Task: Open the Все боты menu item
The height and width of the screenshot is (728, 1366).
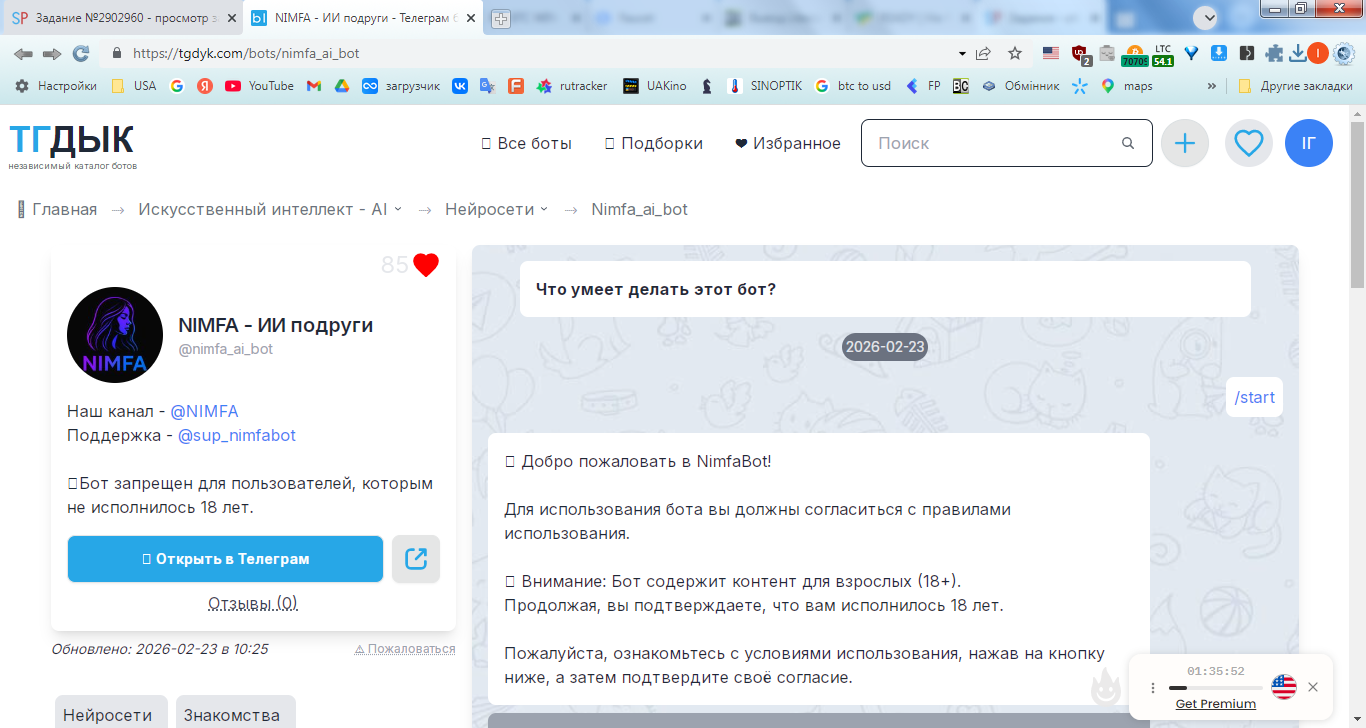Action: click(526, 143)
